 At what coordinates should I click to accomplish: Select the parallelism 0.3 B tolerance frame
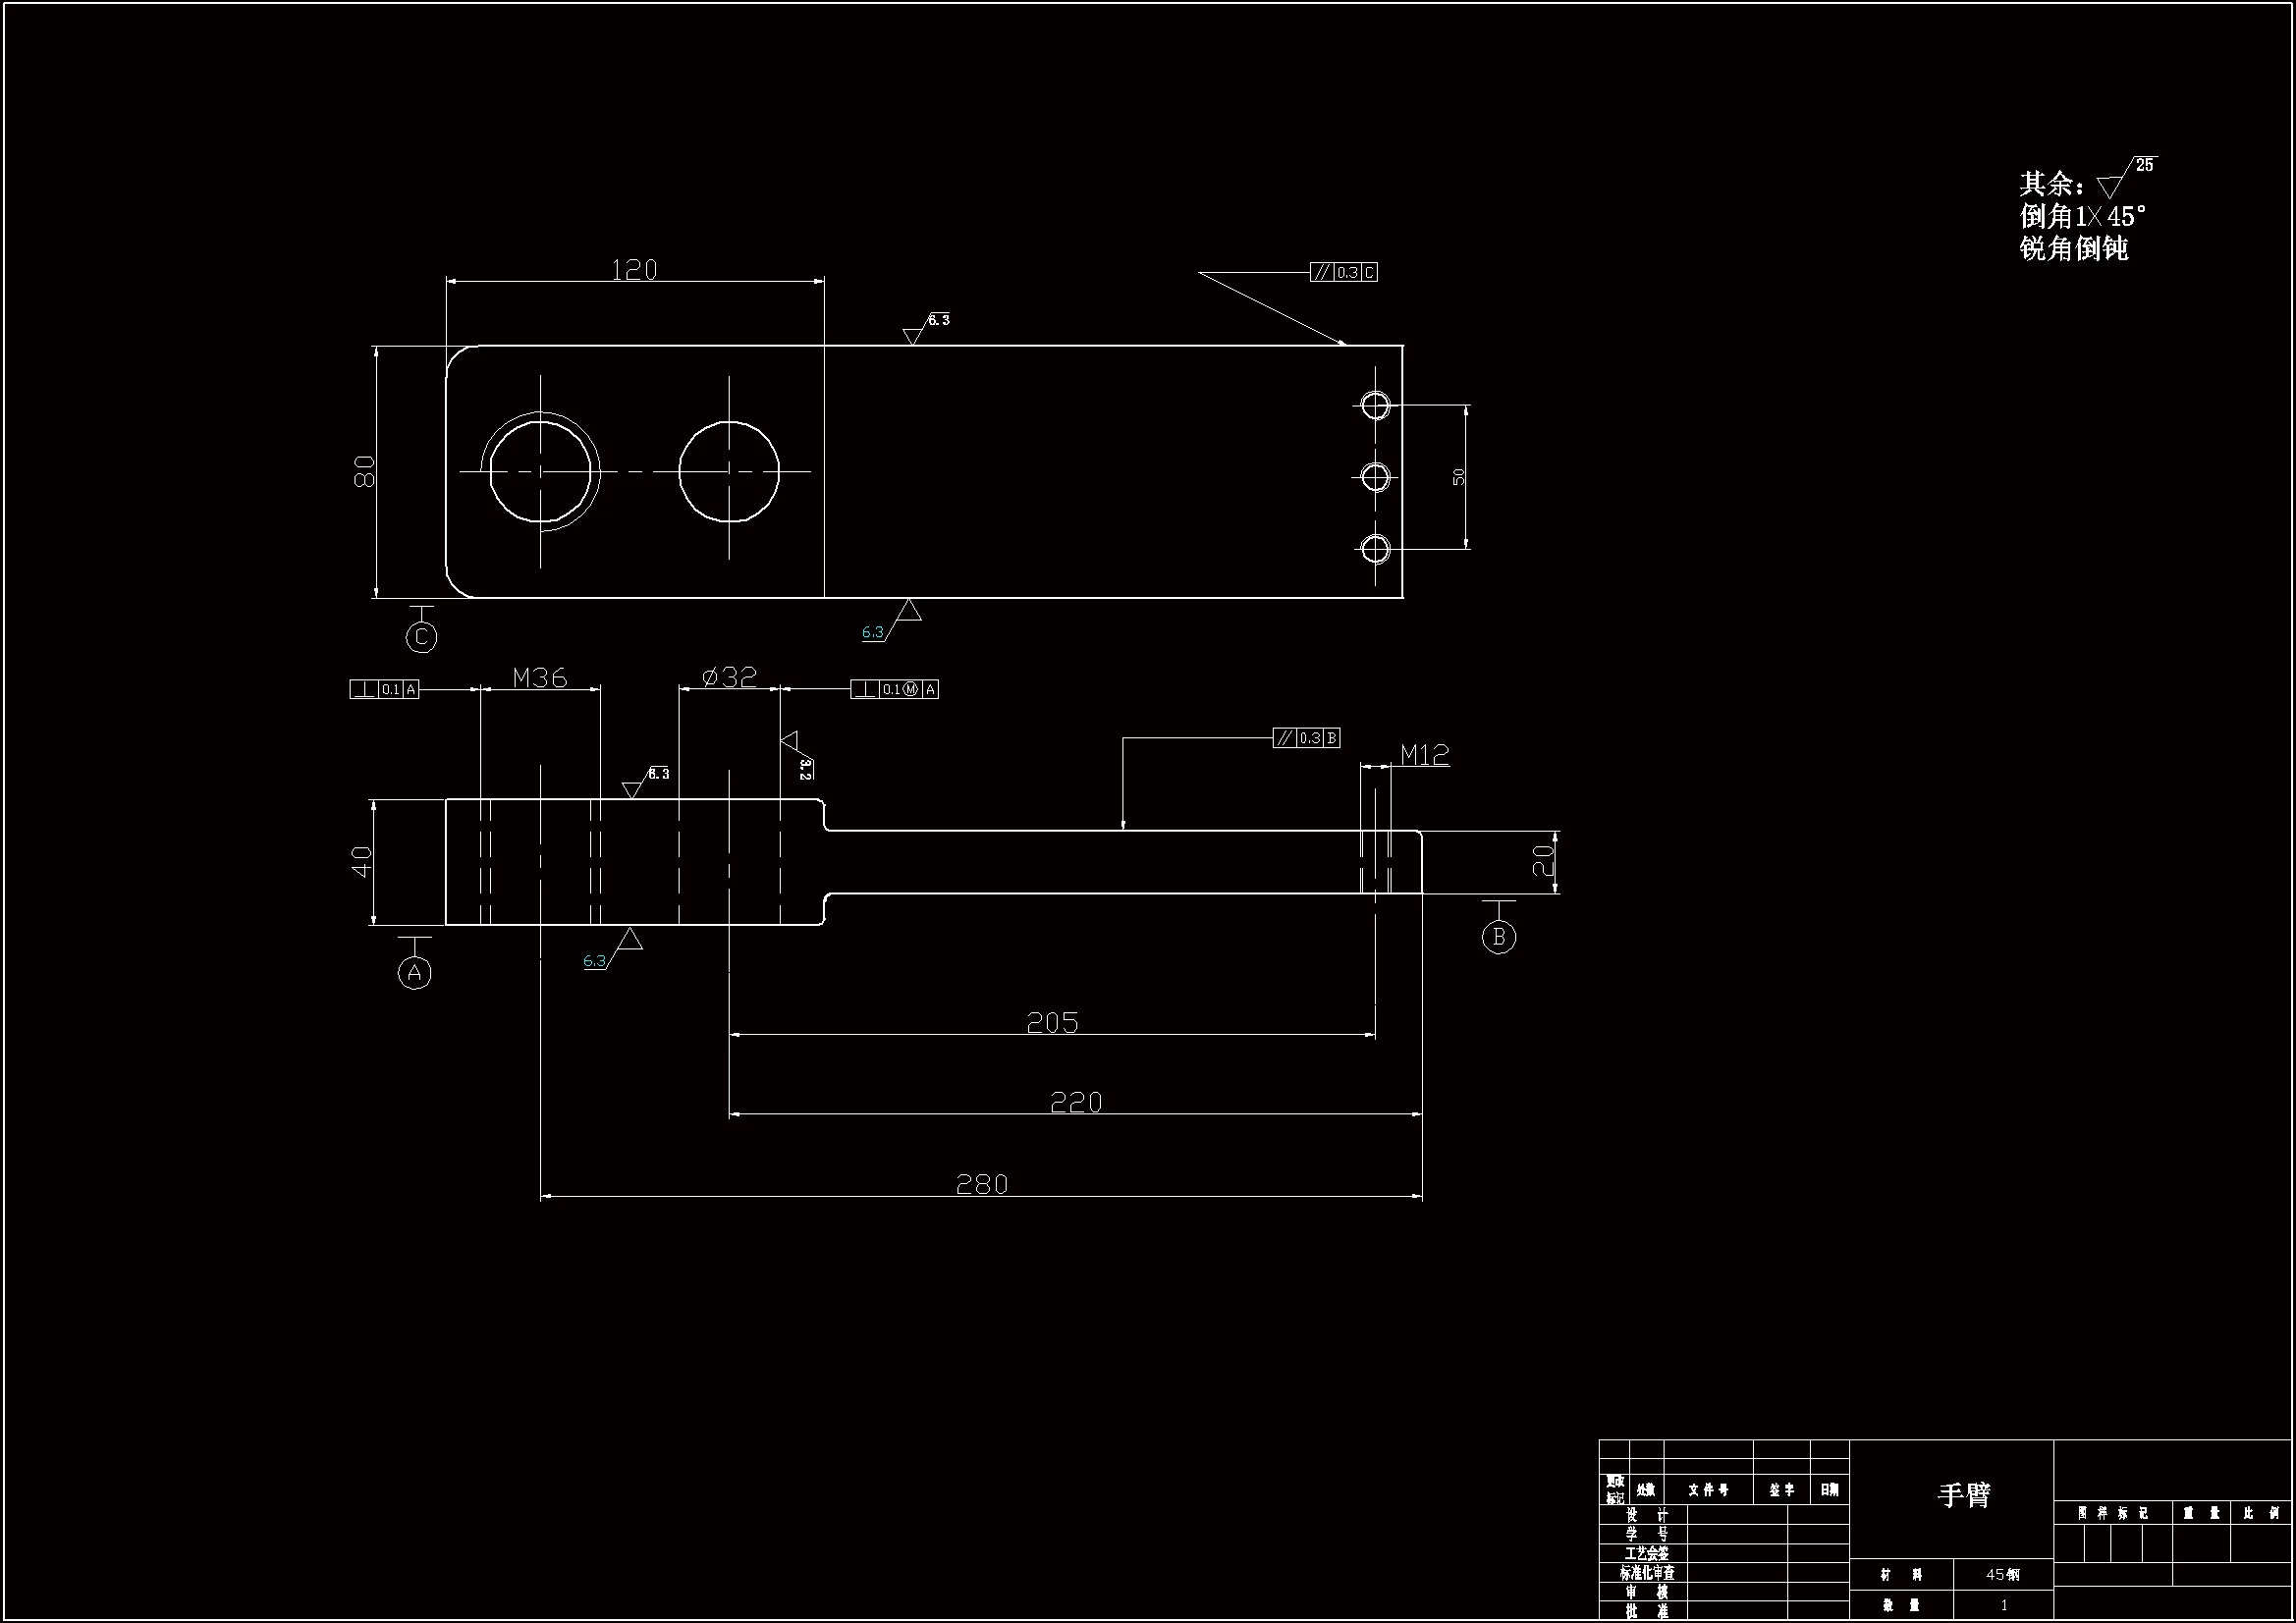pos(1306,738)
